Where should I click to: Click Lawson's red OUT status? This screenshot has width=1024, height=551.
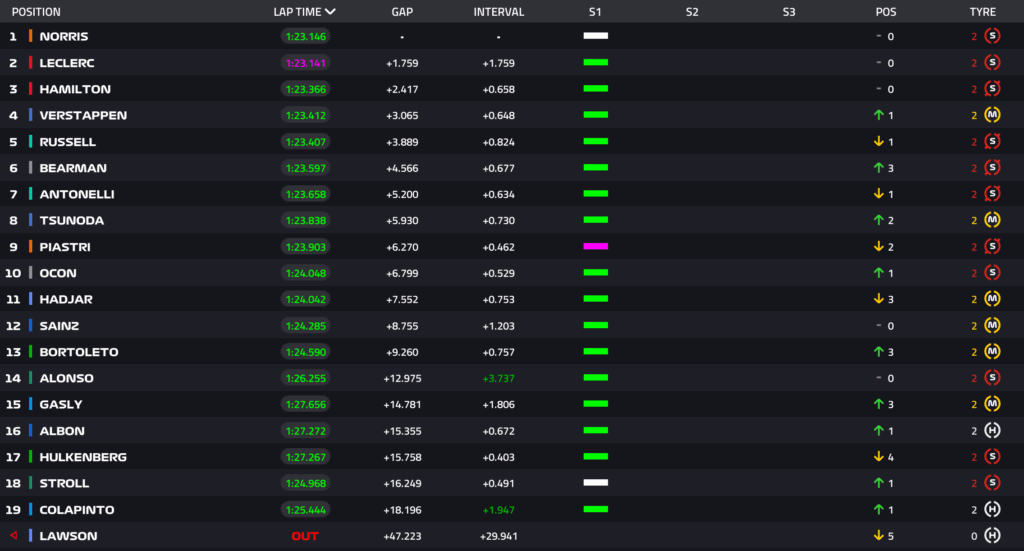point(305,536)
